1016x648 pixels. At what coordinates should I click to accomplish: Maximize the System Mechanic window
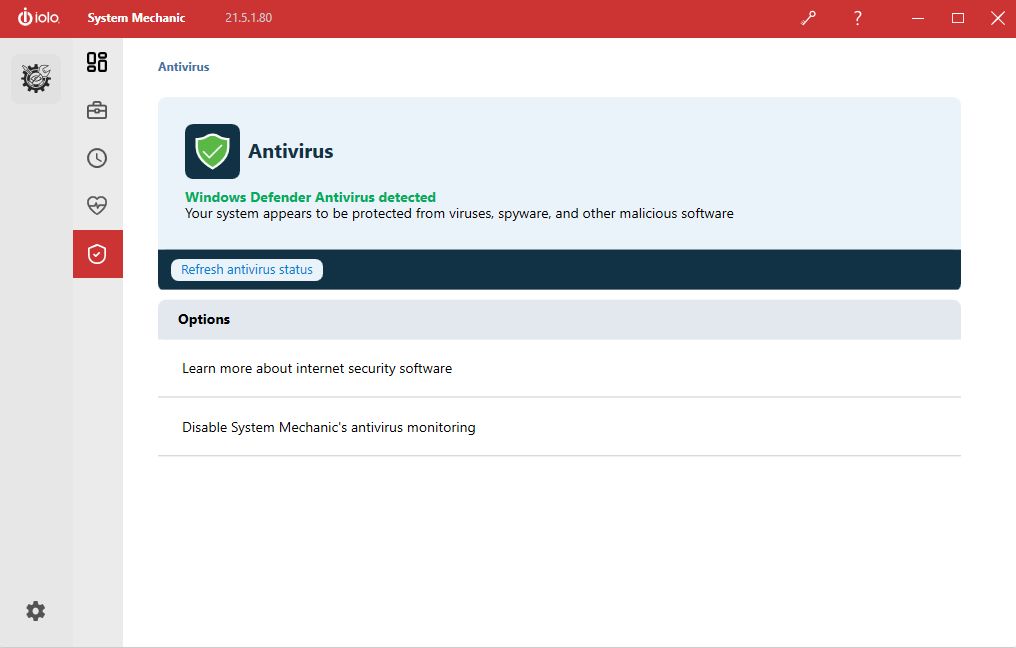(958, 18)
